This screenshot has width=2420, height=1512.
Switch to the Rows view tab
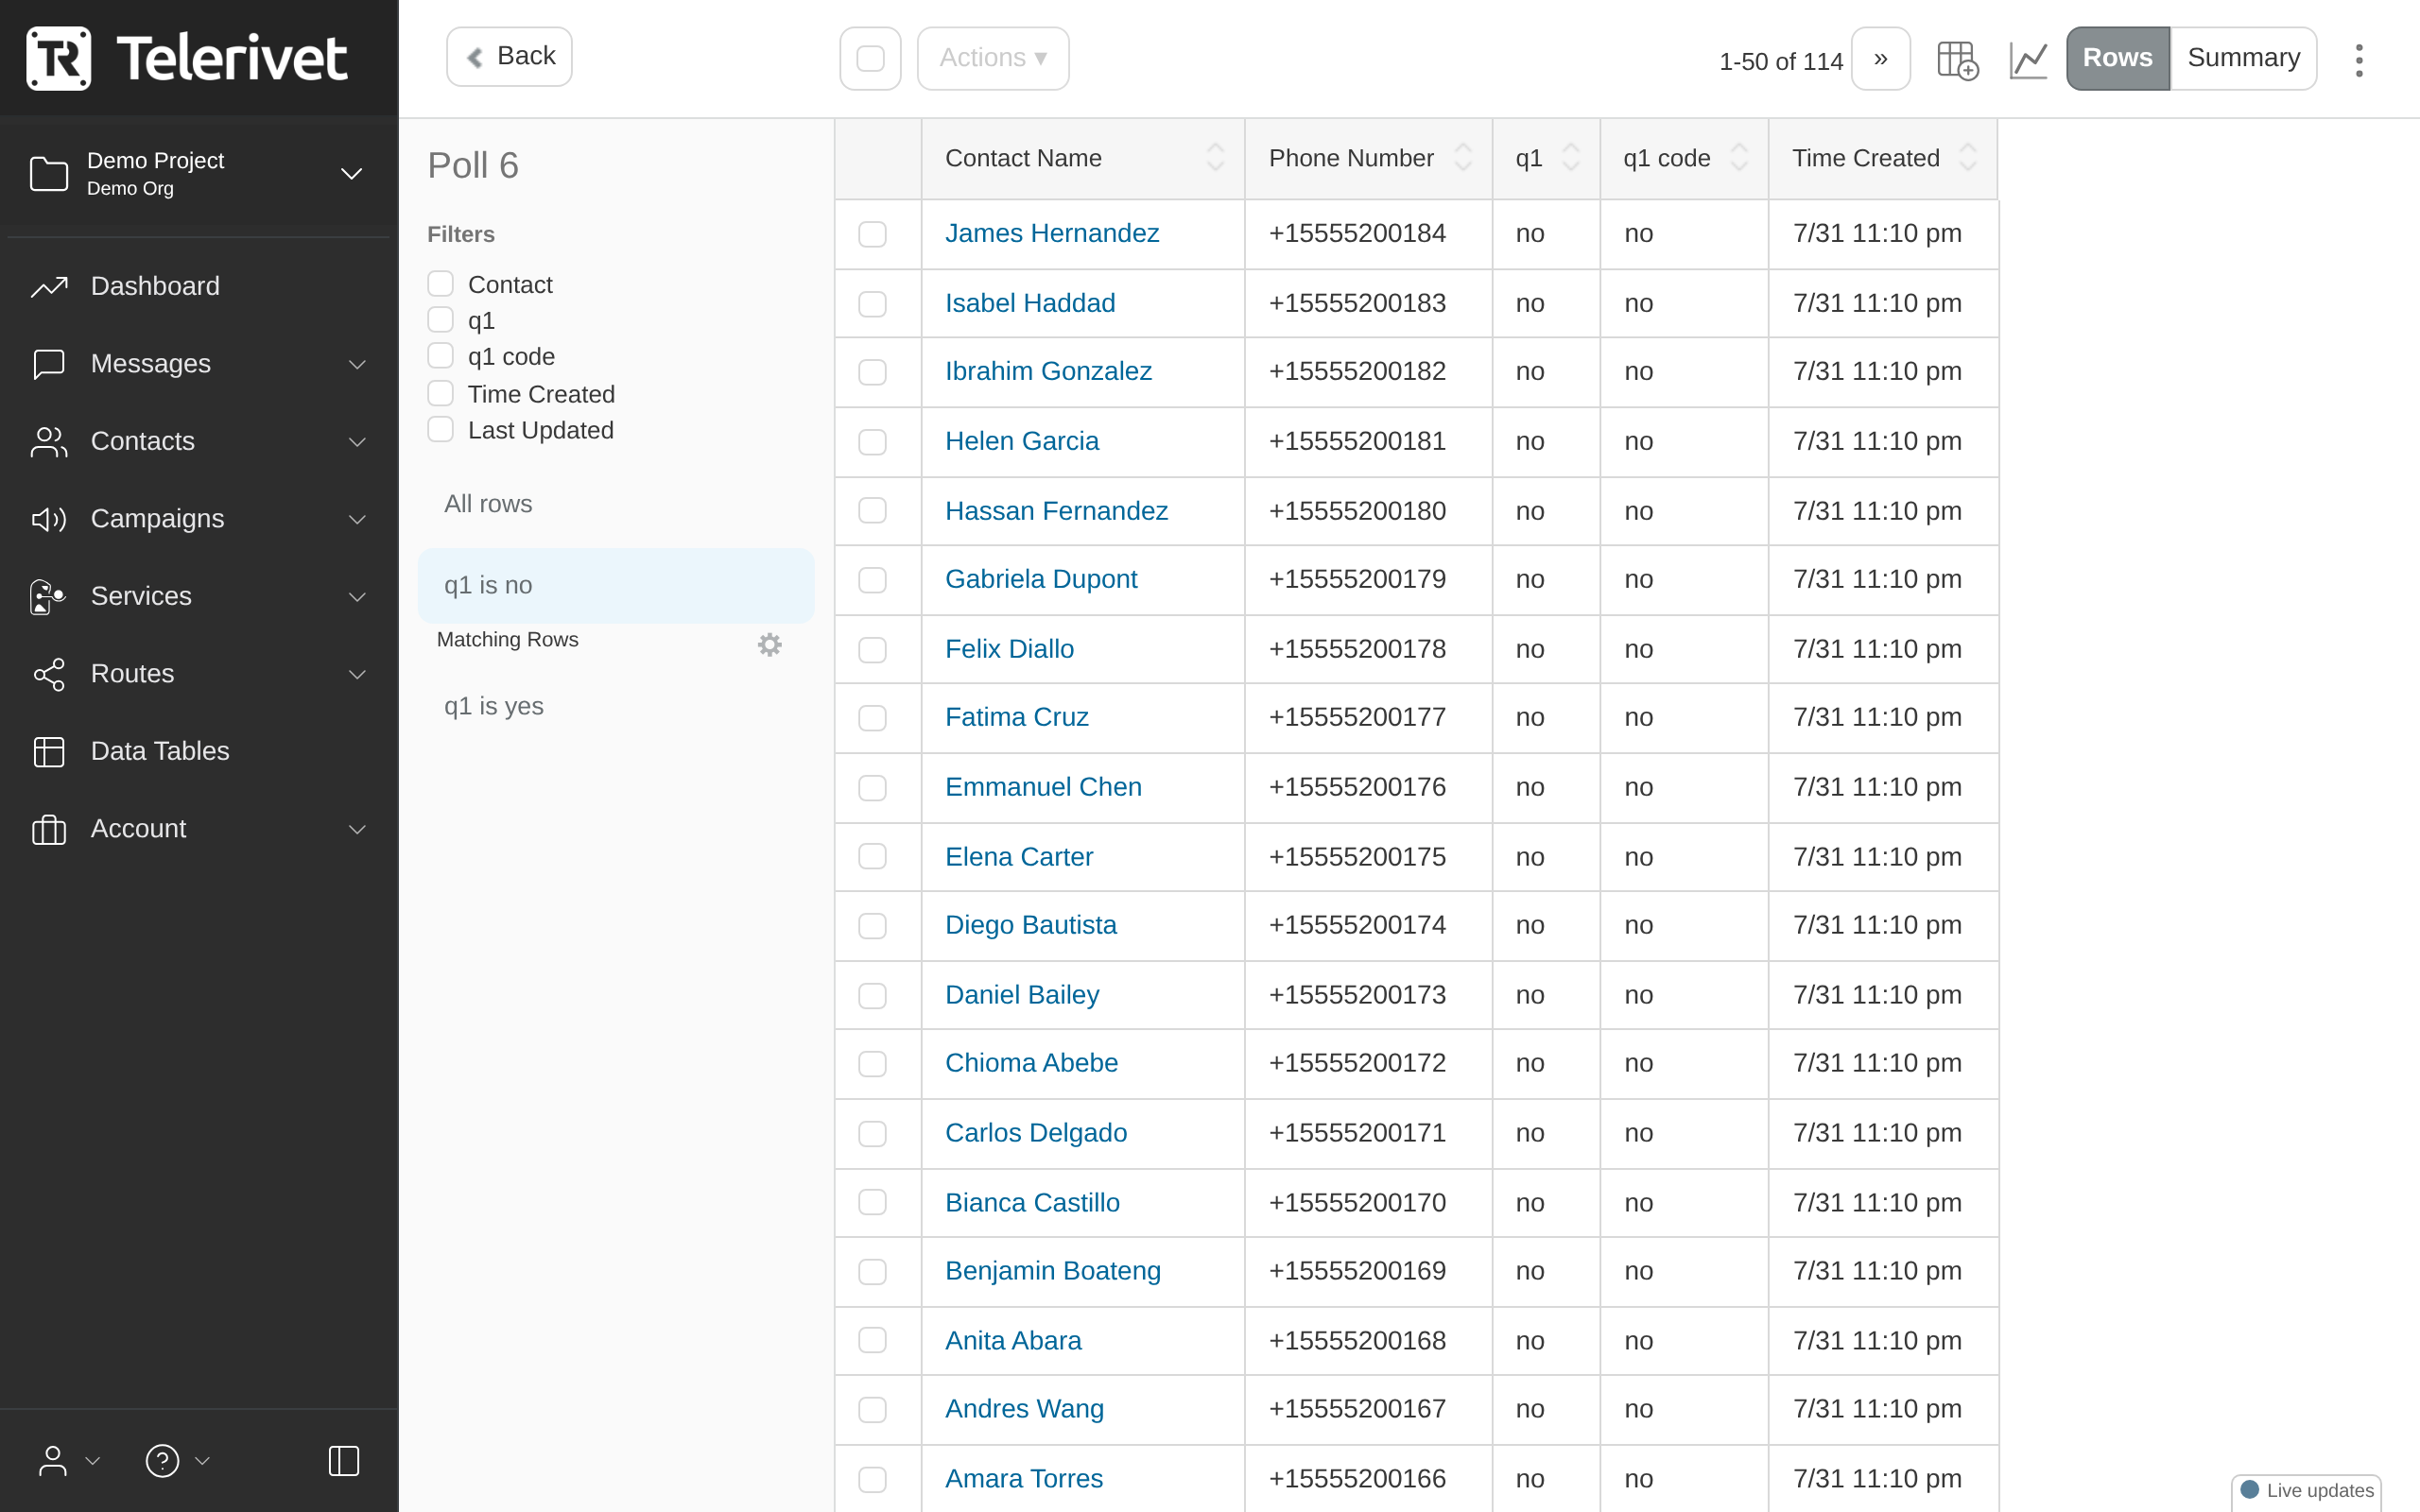click(x=2118, y=59)
